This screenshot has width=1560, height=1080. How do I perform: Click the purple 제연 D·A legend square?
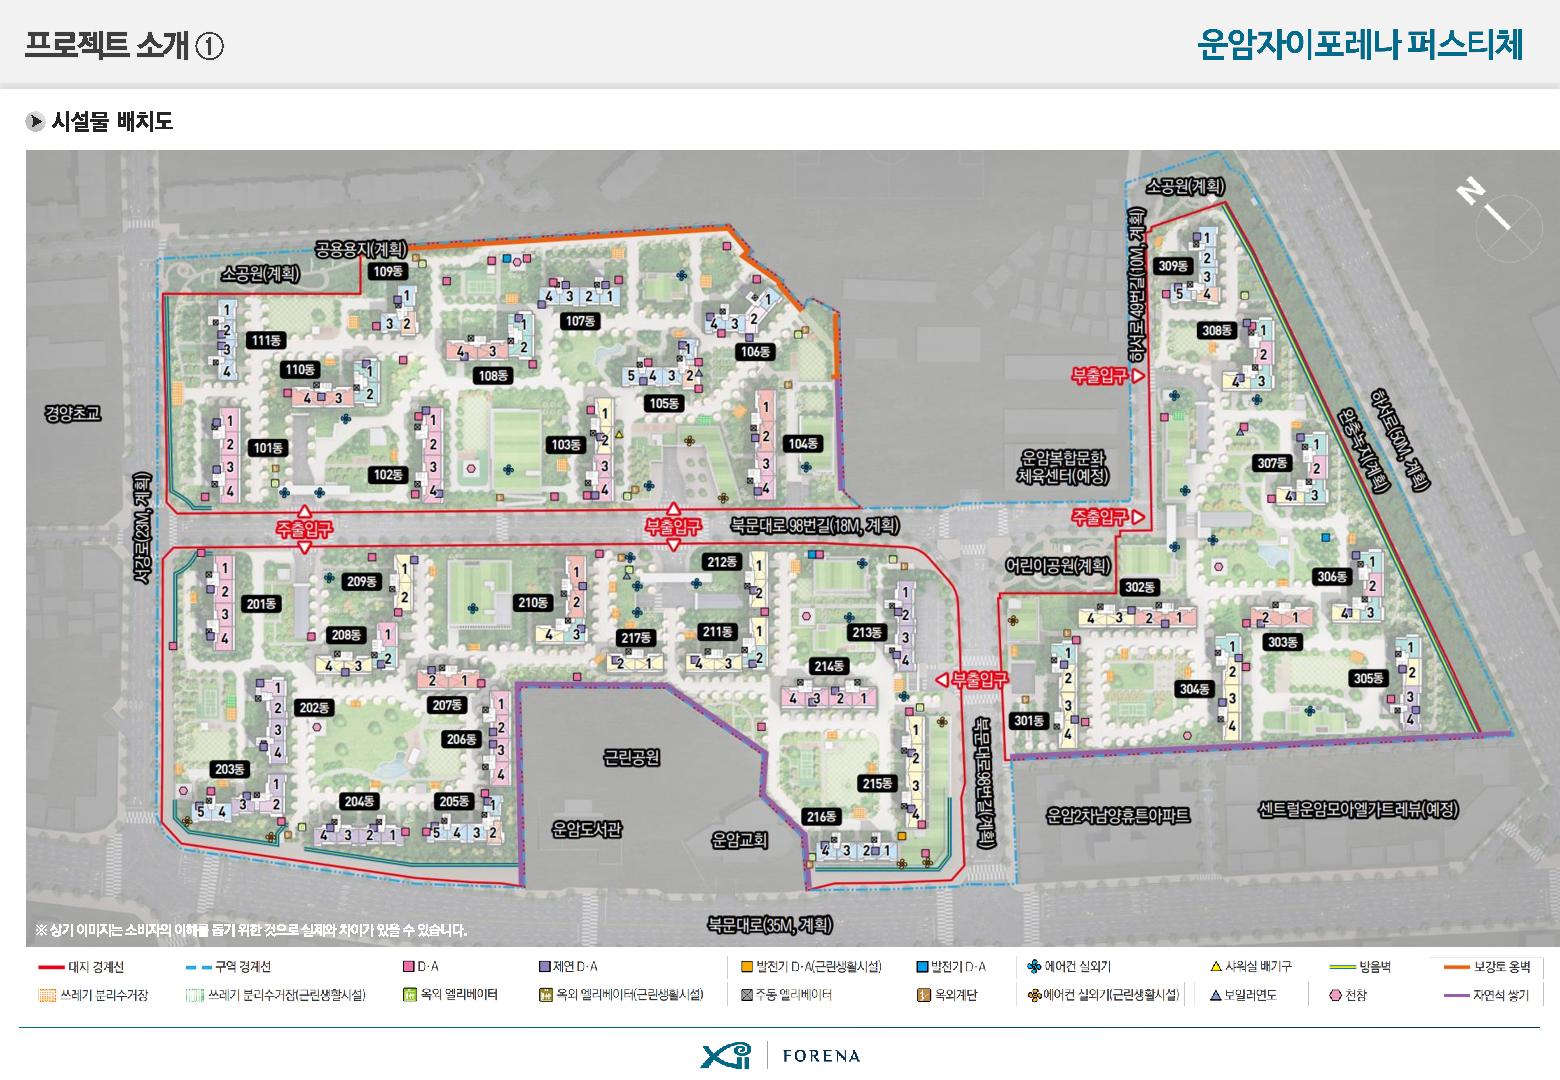pyautogui.click(x=544, y=967)
